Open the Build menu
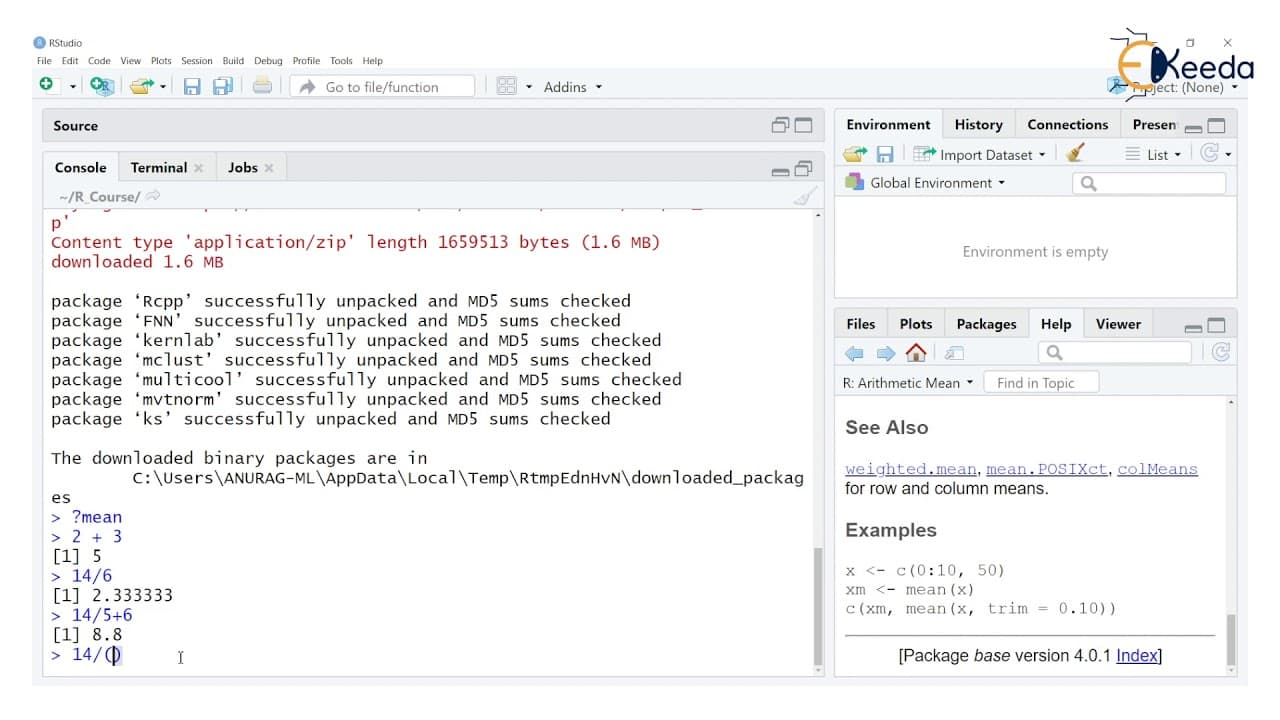1280x720 pixels. [233, 61]
